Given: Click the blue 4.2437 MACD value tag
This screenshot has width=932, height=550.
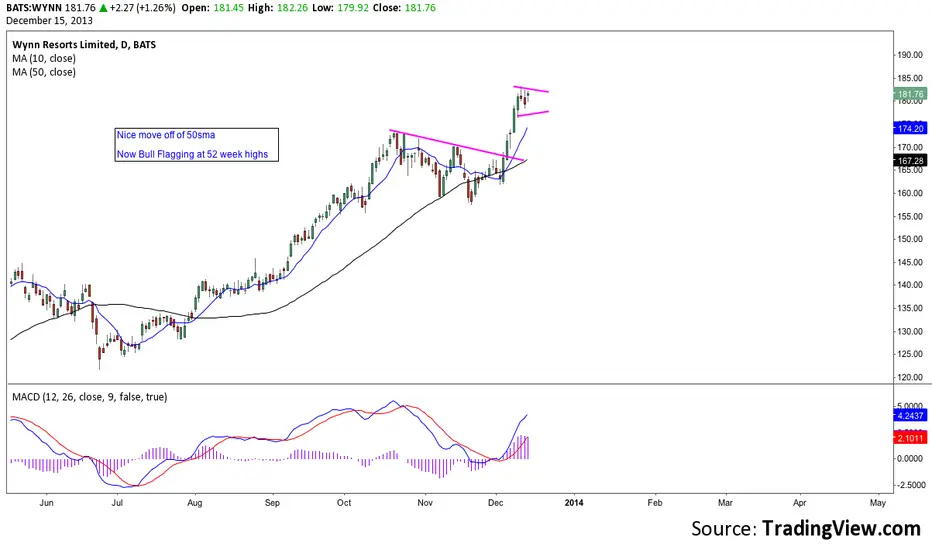Looking at the screenshot, I should pyautogui.click(x=910, y=416).
